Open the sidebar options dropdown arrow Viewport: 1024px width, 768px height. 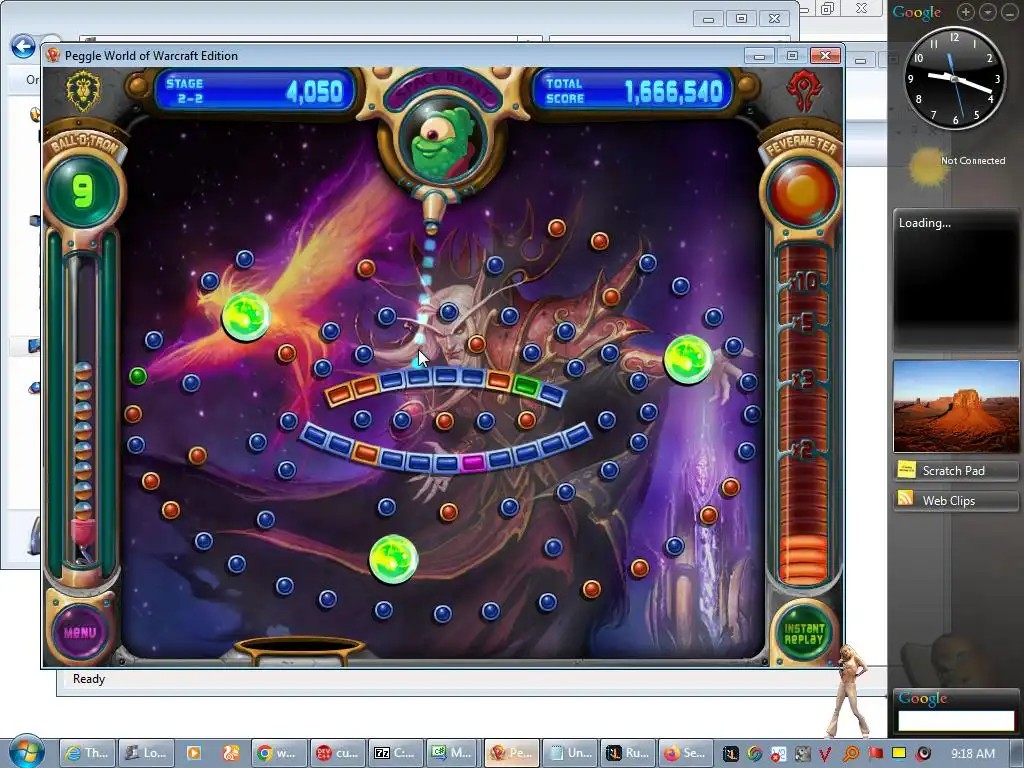click(988, 12)
